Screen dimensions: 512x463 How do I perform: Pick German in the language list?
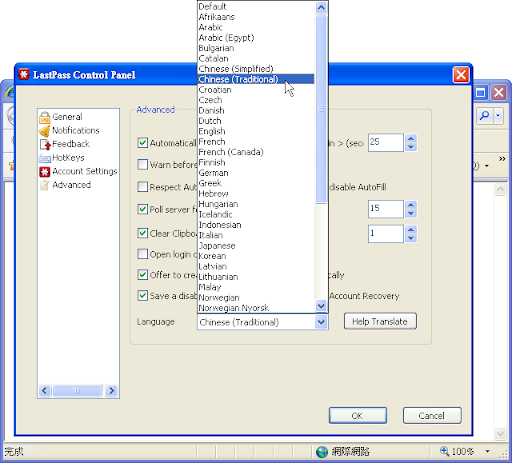pyautogui.click(x=256, y=173)
